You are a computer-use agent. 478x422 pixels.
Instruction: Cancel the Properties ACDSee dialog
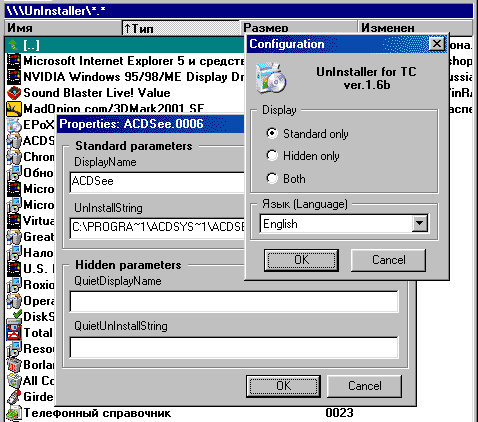(364, 386)
